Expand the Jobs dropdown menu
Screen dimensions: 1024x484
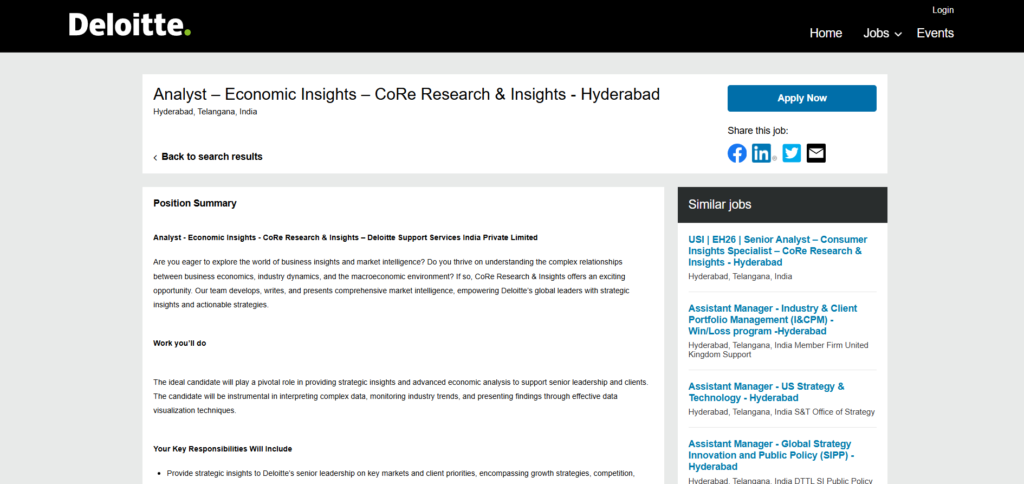click(882, 33)
